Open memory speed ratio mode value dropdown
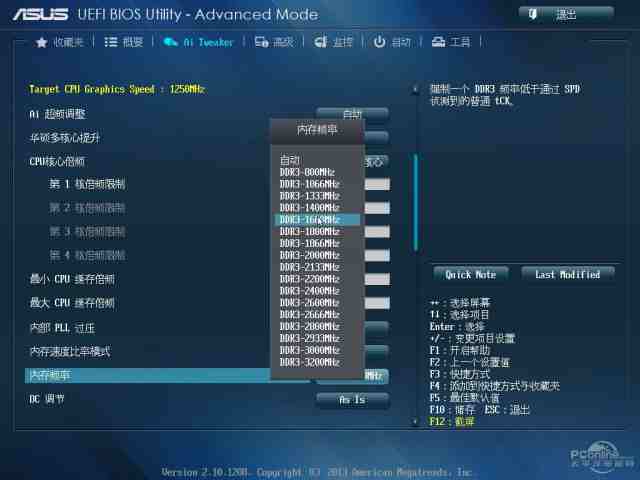Screen dimensions: 640x480 pyautogui.click(x=376, y=351)
